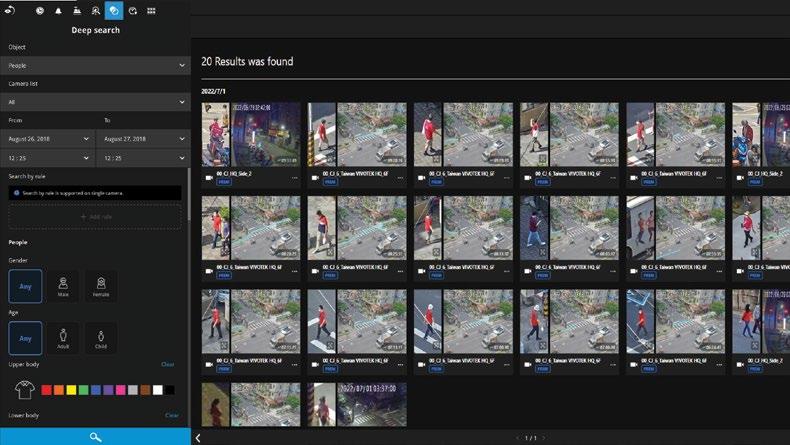
Task: Select the highlighted Deep search toolbar icon
Action: [114, 11]
